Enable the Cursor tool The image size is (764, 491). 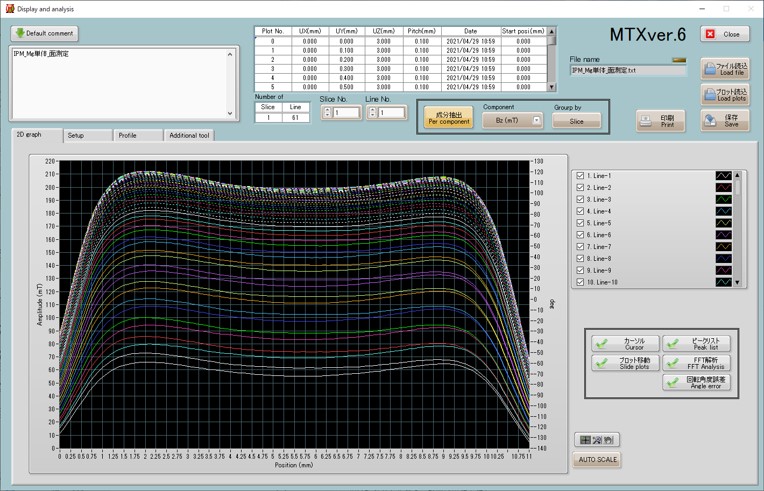point(626,344)
